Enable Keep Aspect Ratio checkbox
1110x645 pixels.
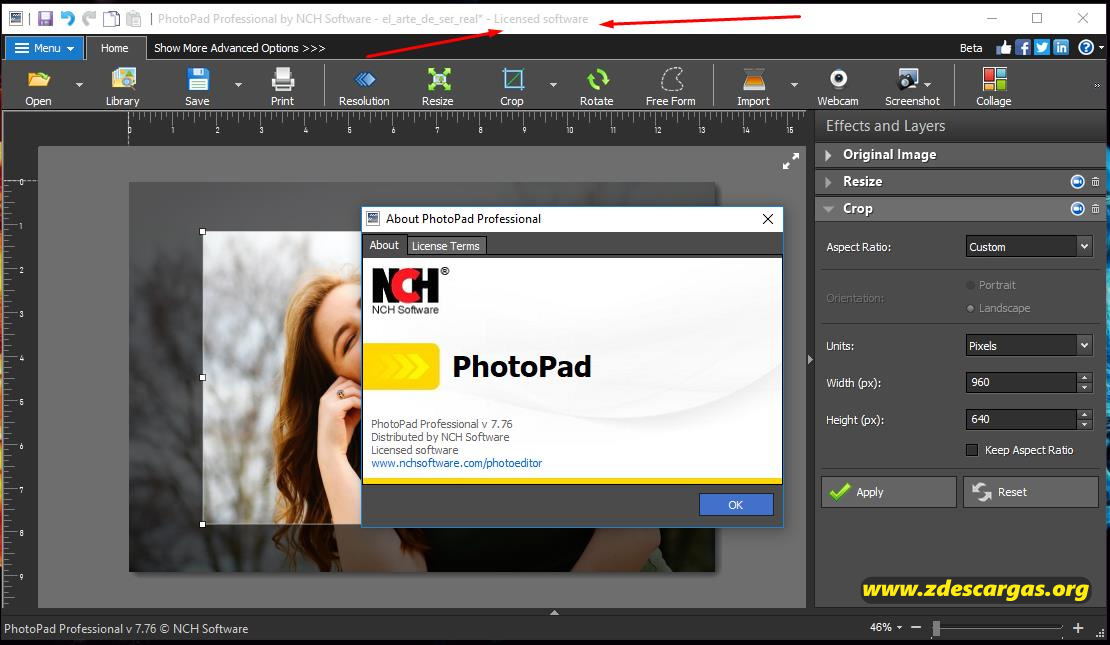point(972,450)
